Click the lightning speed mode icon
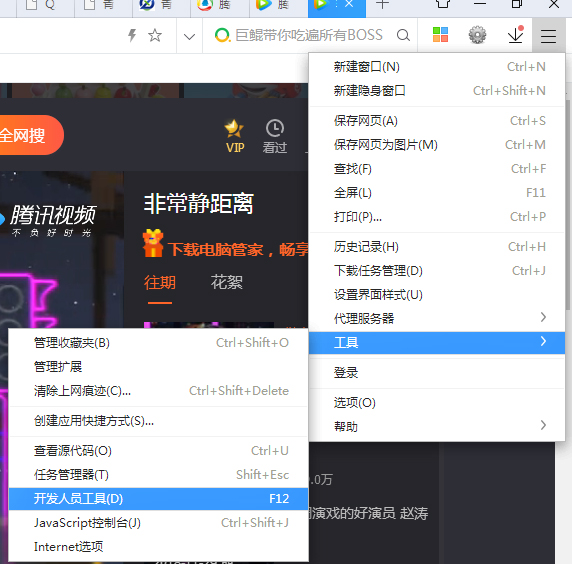The height and width of the screenshot is (564, 572). click(132, 36)
